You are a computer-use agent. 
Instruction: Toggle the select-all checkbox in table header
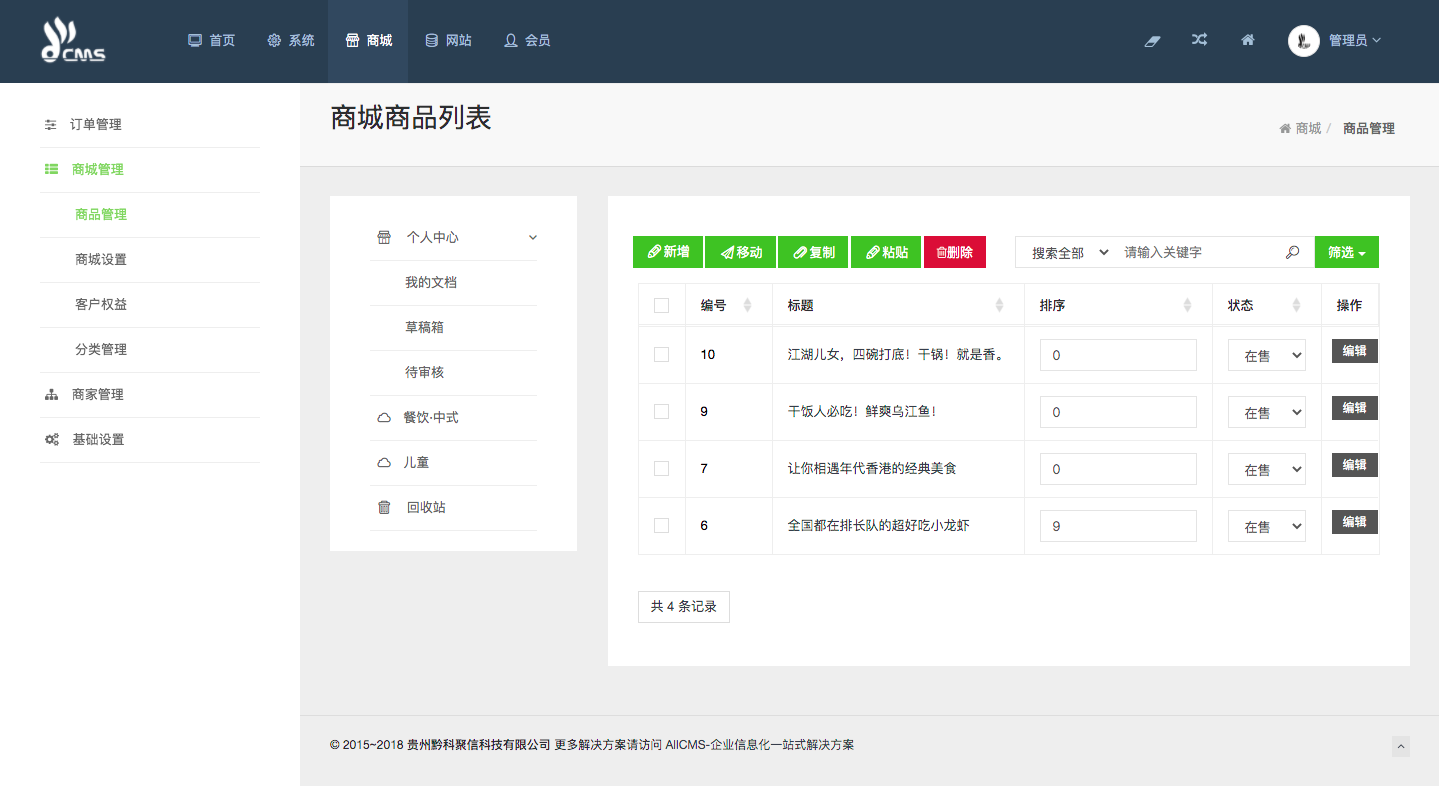click(661, 306)
